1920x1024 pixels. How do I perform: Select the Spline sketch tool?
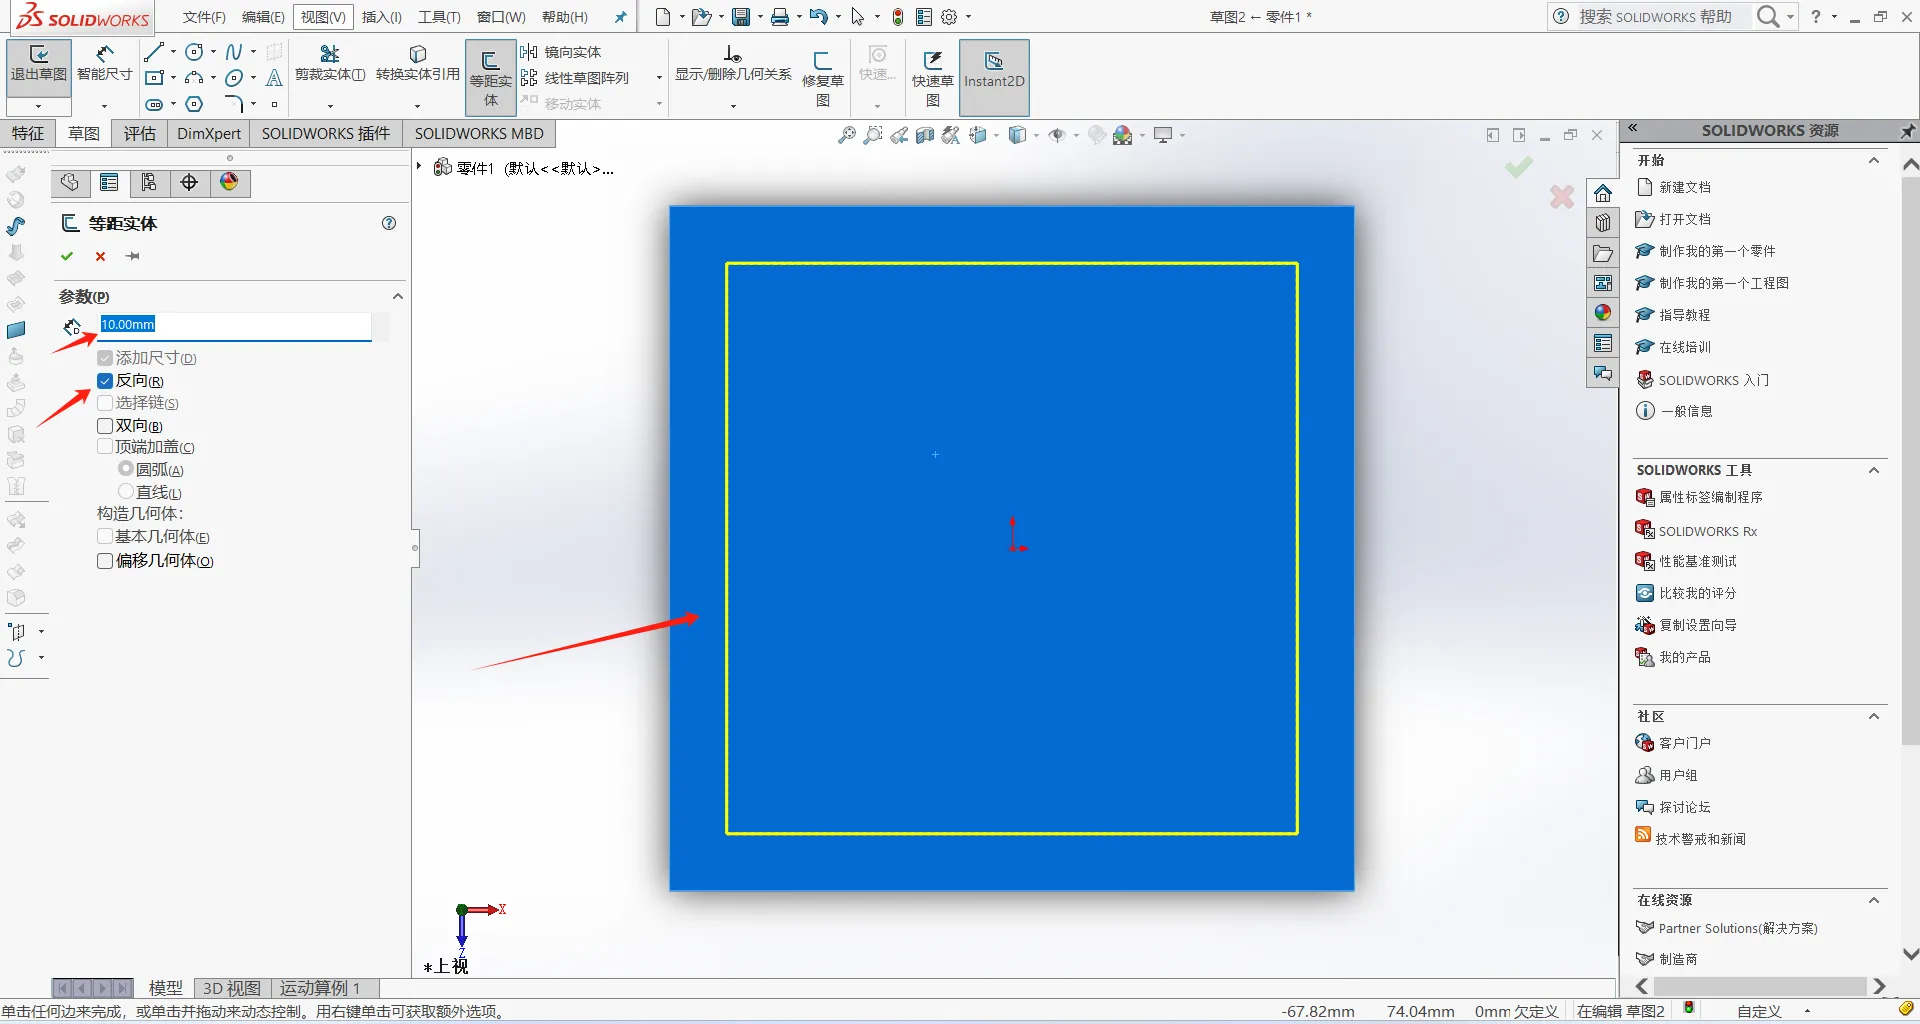tap(234, 52)
